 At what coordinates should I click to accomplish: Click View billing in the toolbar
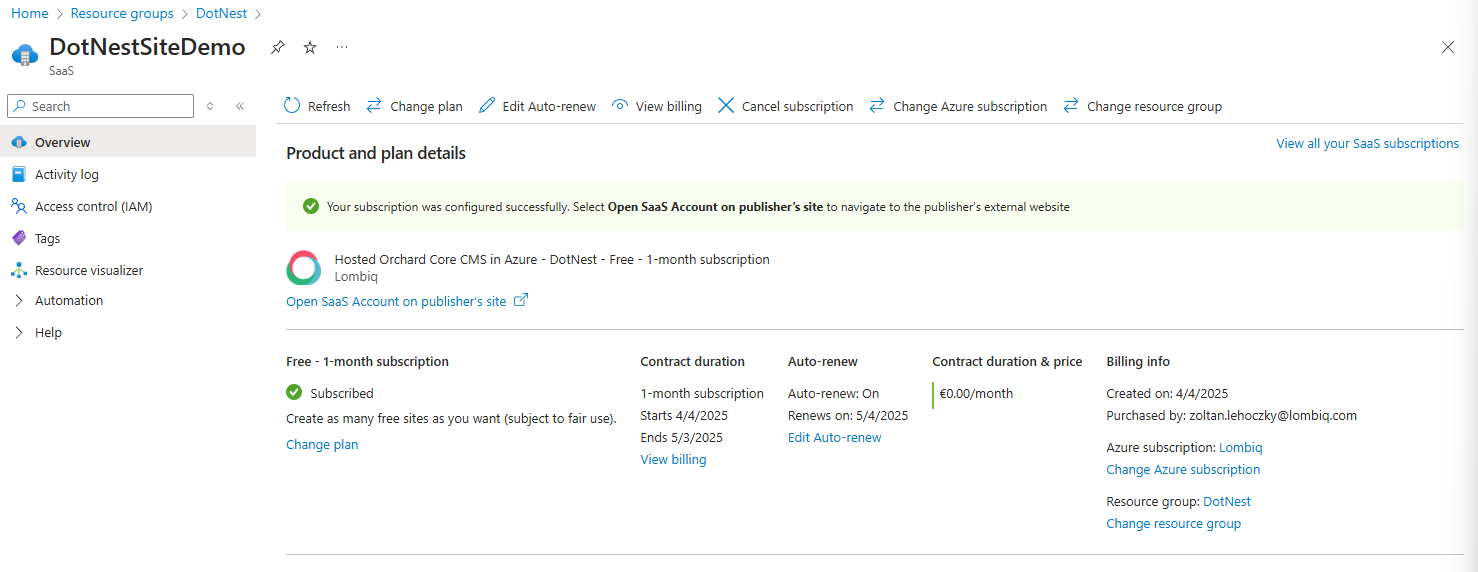[x=657, y=106]
